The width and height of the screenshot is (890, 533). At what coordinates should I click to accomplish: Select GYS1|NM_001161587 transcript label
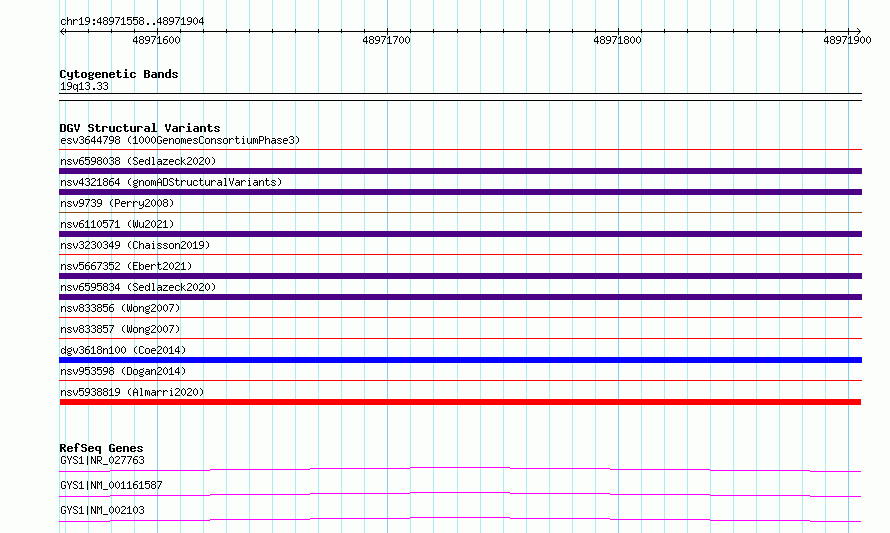[x=111, y=485]
